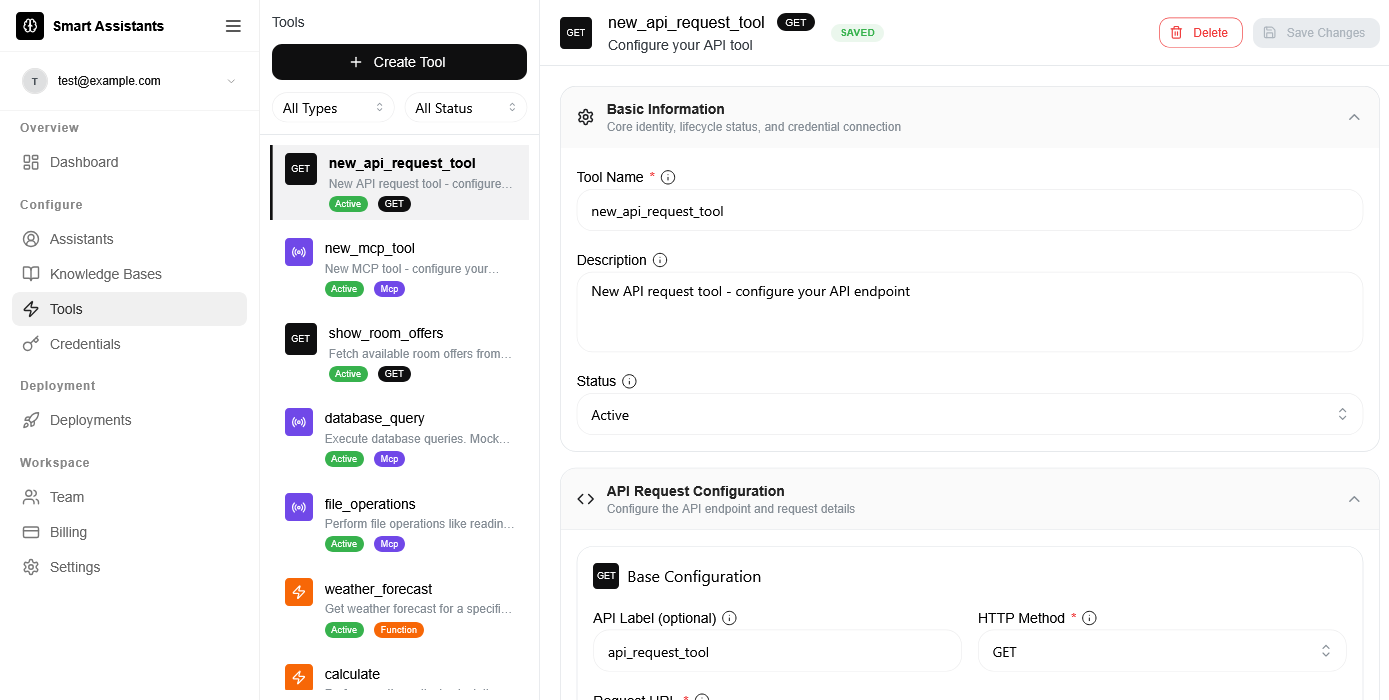Click the Basic Information gear icon
The width and height of the screenshot is (1389, 700).
pyautogui.click(x=586, y=117)
